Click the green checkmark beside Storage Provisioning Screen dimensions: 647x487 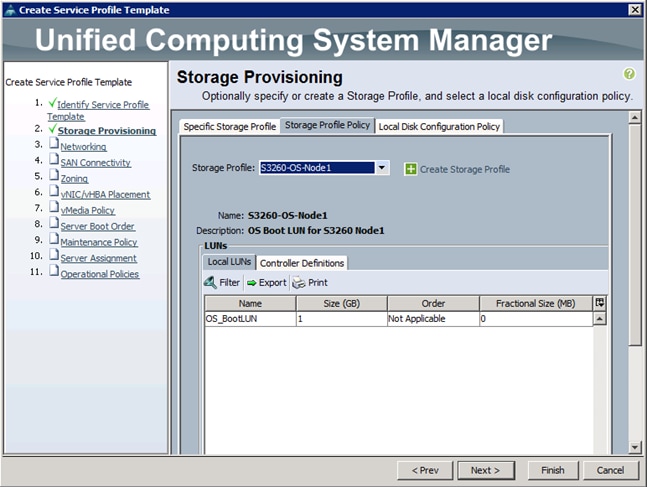52,128
